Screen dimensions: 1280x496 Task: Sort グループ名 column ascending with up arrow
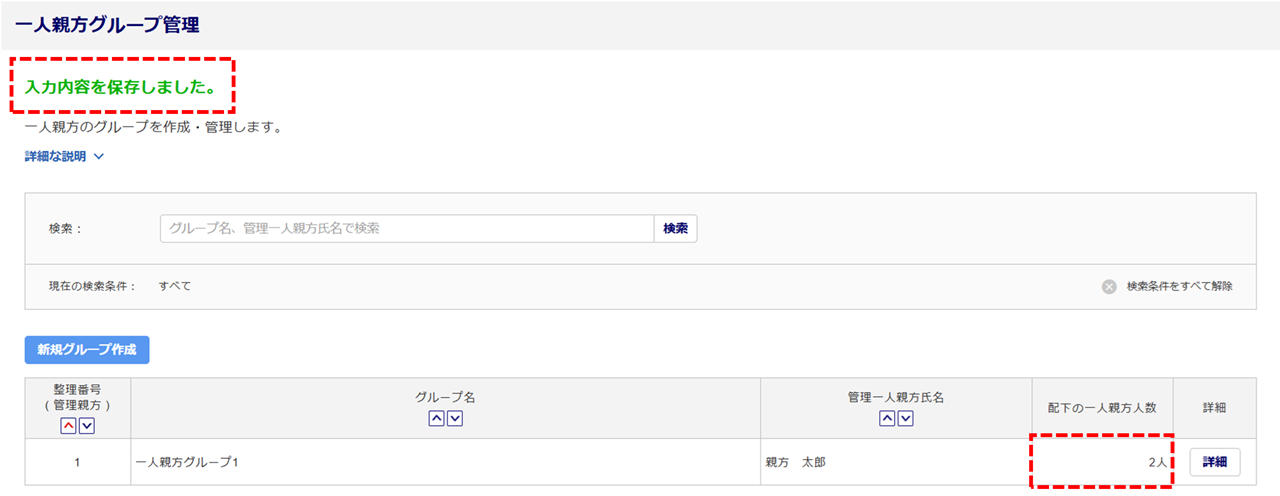[x=436, y=418]
